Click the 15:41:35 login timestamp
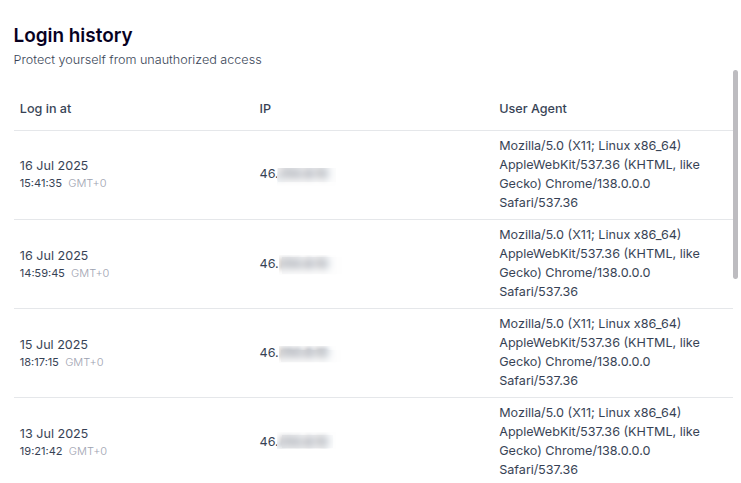Image resolution: width=741 pixels, height=483 pixels. [x=41, y=184]
